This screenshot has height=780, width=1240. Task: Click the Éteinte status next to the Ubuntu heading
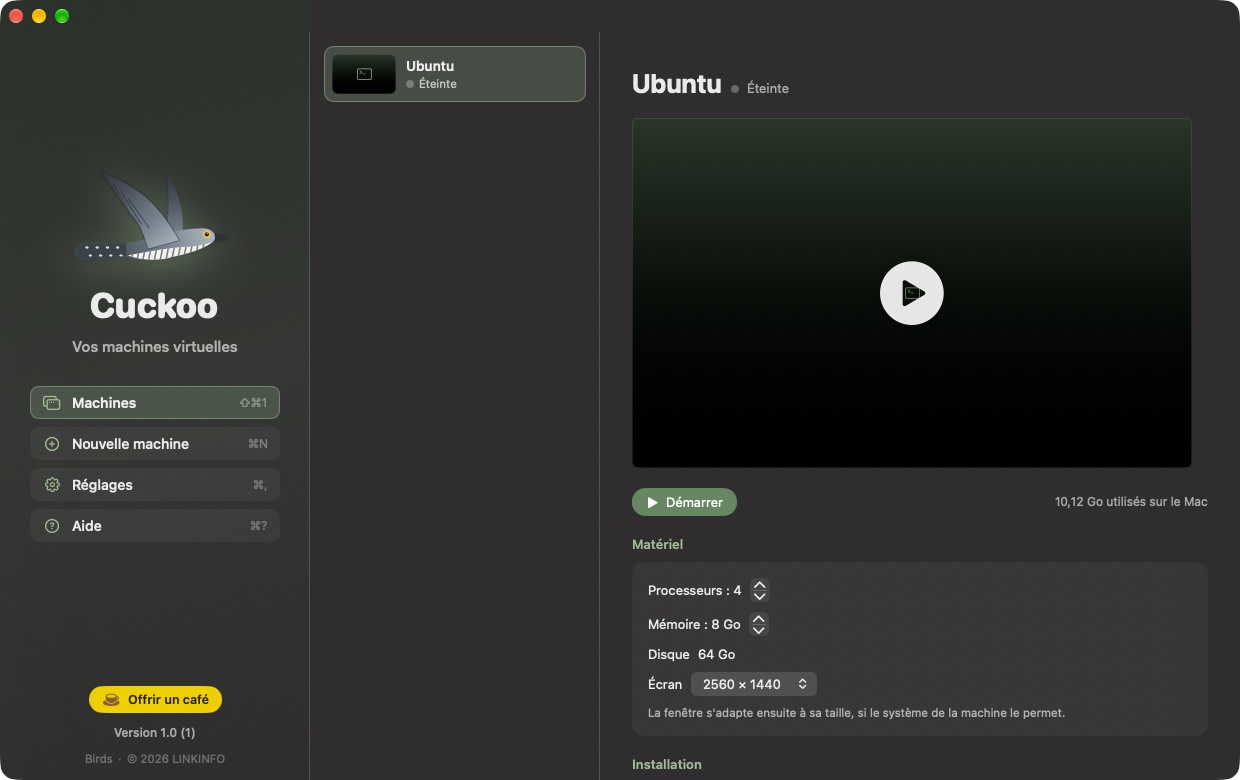point(760,88)
